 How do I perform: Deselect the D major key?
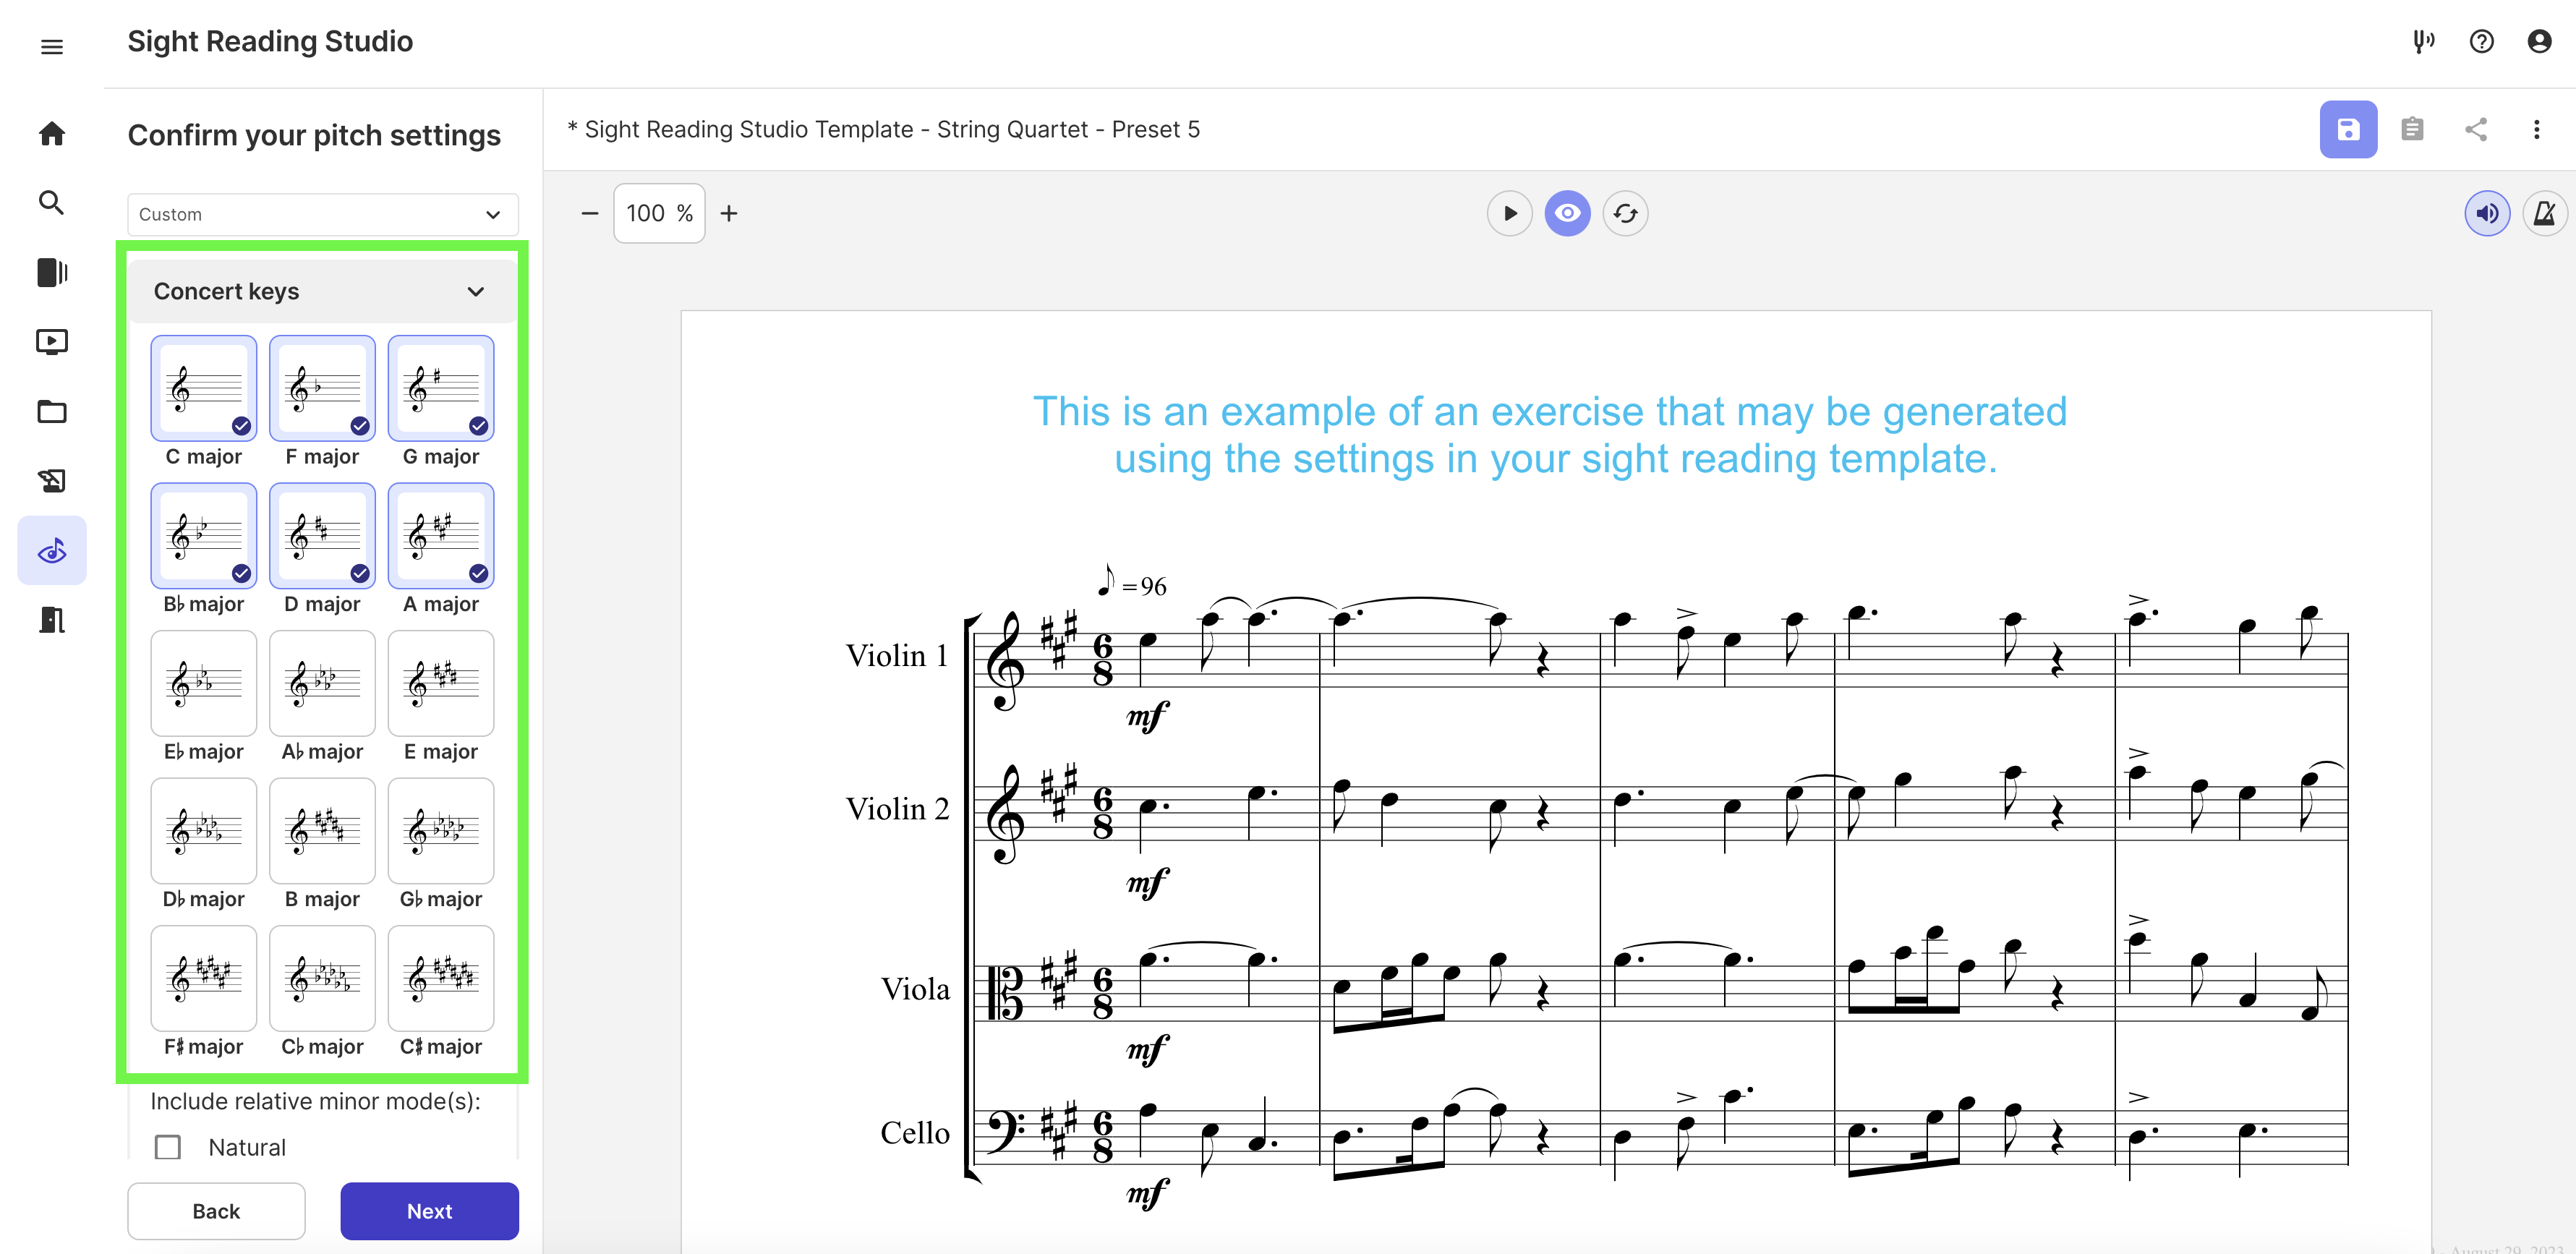click(x=322, y=536)
